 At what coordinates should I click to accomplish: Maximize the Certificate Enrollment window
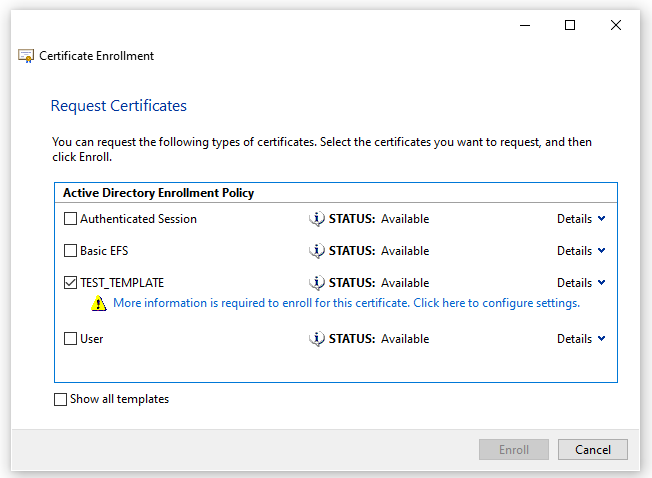pos(570,25)
